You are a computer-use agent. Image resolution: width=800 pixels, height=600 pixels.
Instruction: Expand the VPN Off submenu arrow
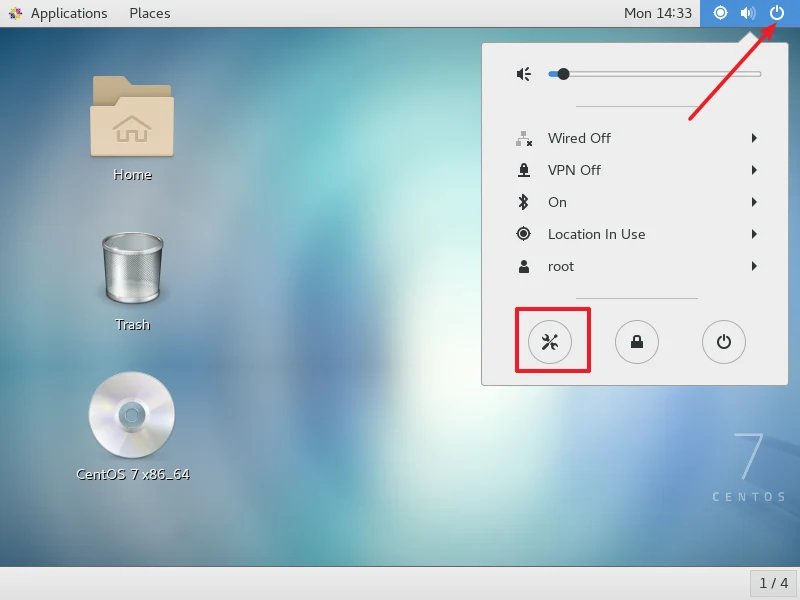(x=754, y=170)
